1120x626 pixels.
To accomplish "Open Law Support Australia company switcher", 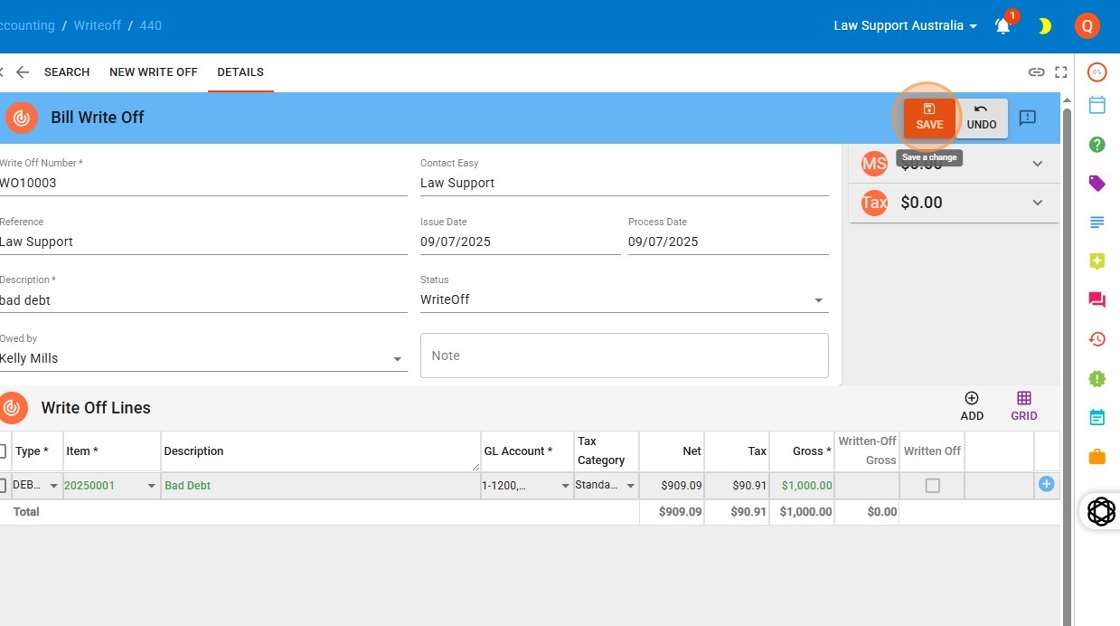I will (x=905, y=26).
